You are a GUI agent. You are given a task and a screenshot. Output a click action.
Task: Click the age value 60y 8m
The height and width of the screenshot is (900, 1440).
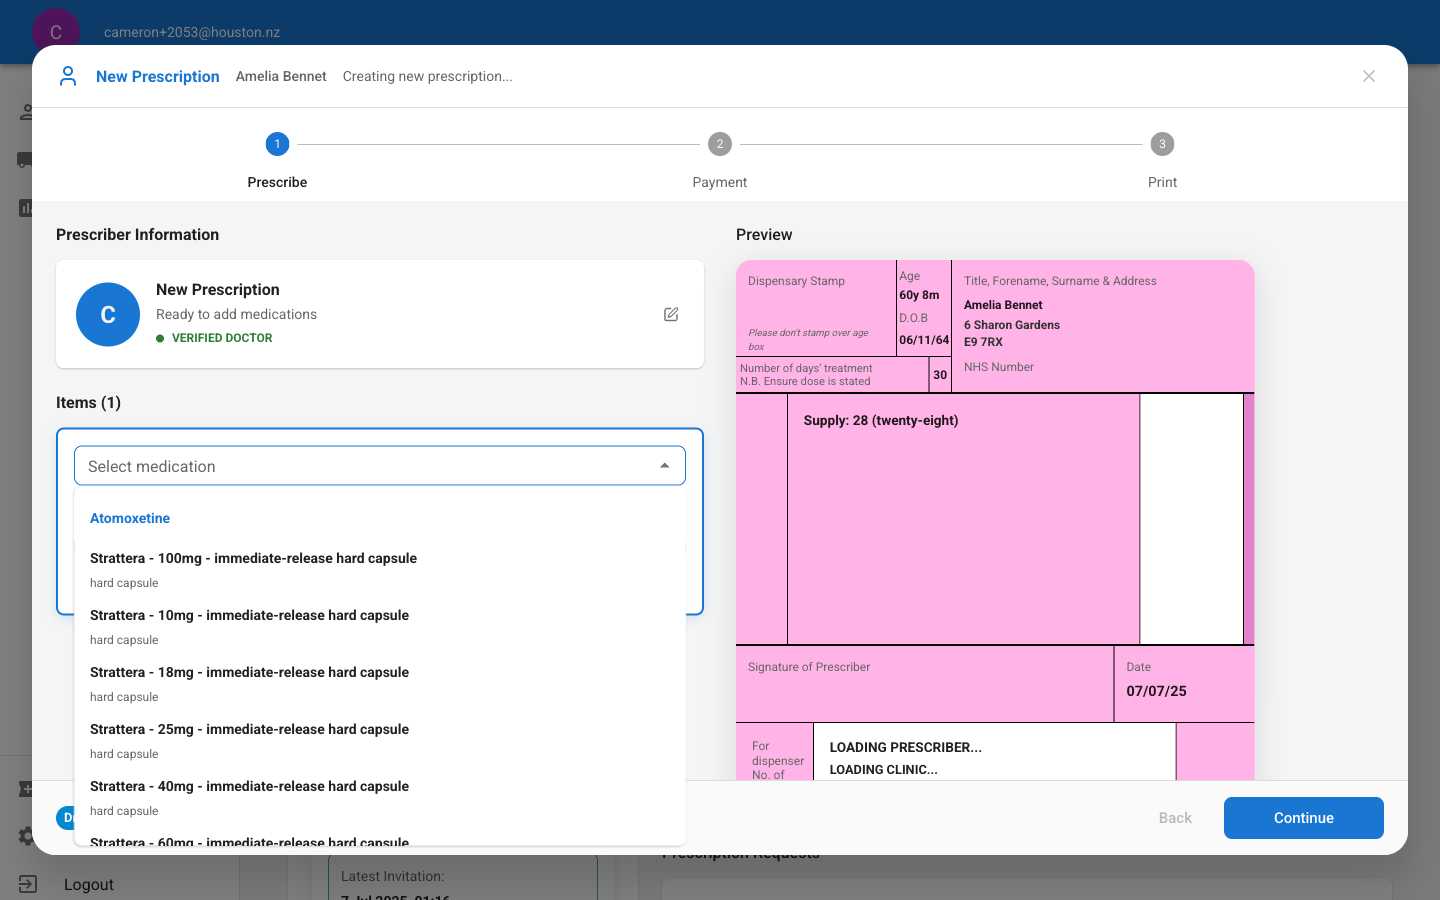click(919, 295)
